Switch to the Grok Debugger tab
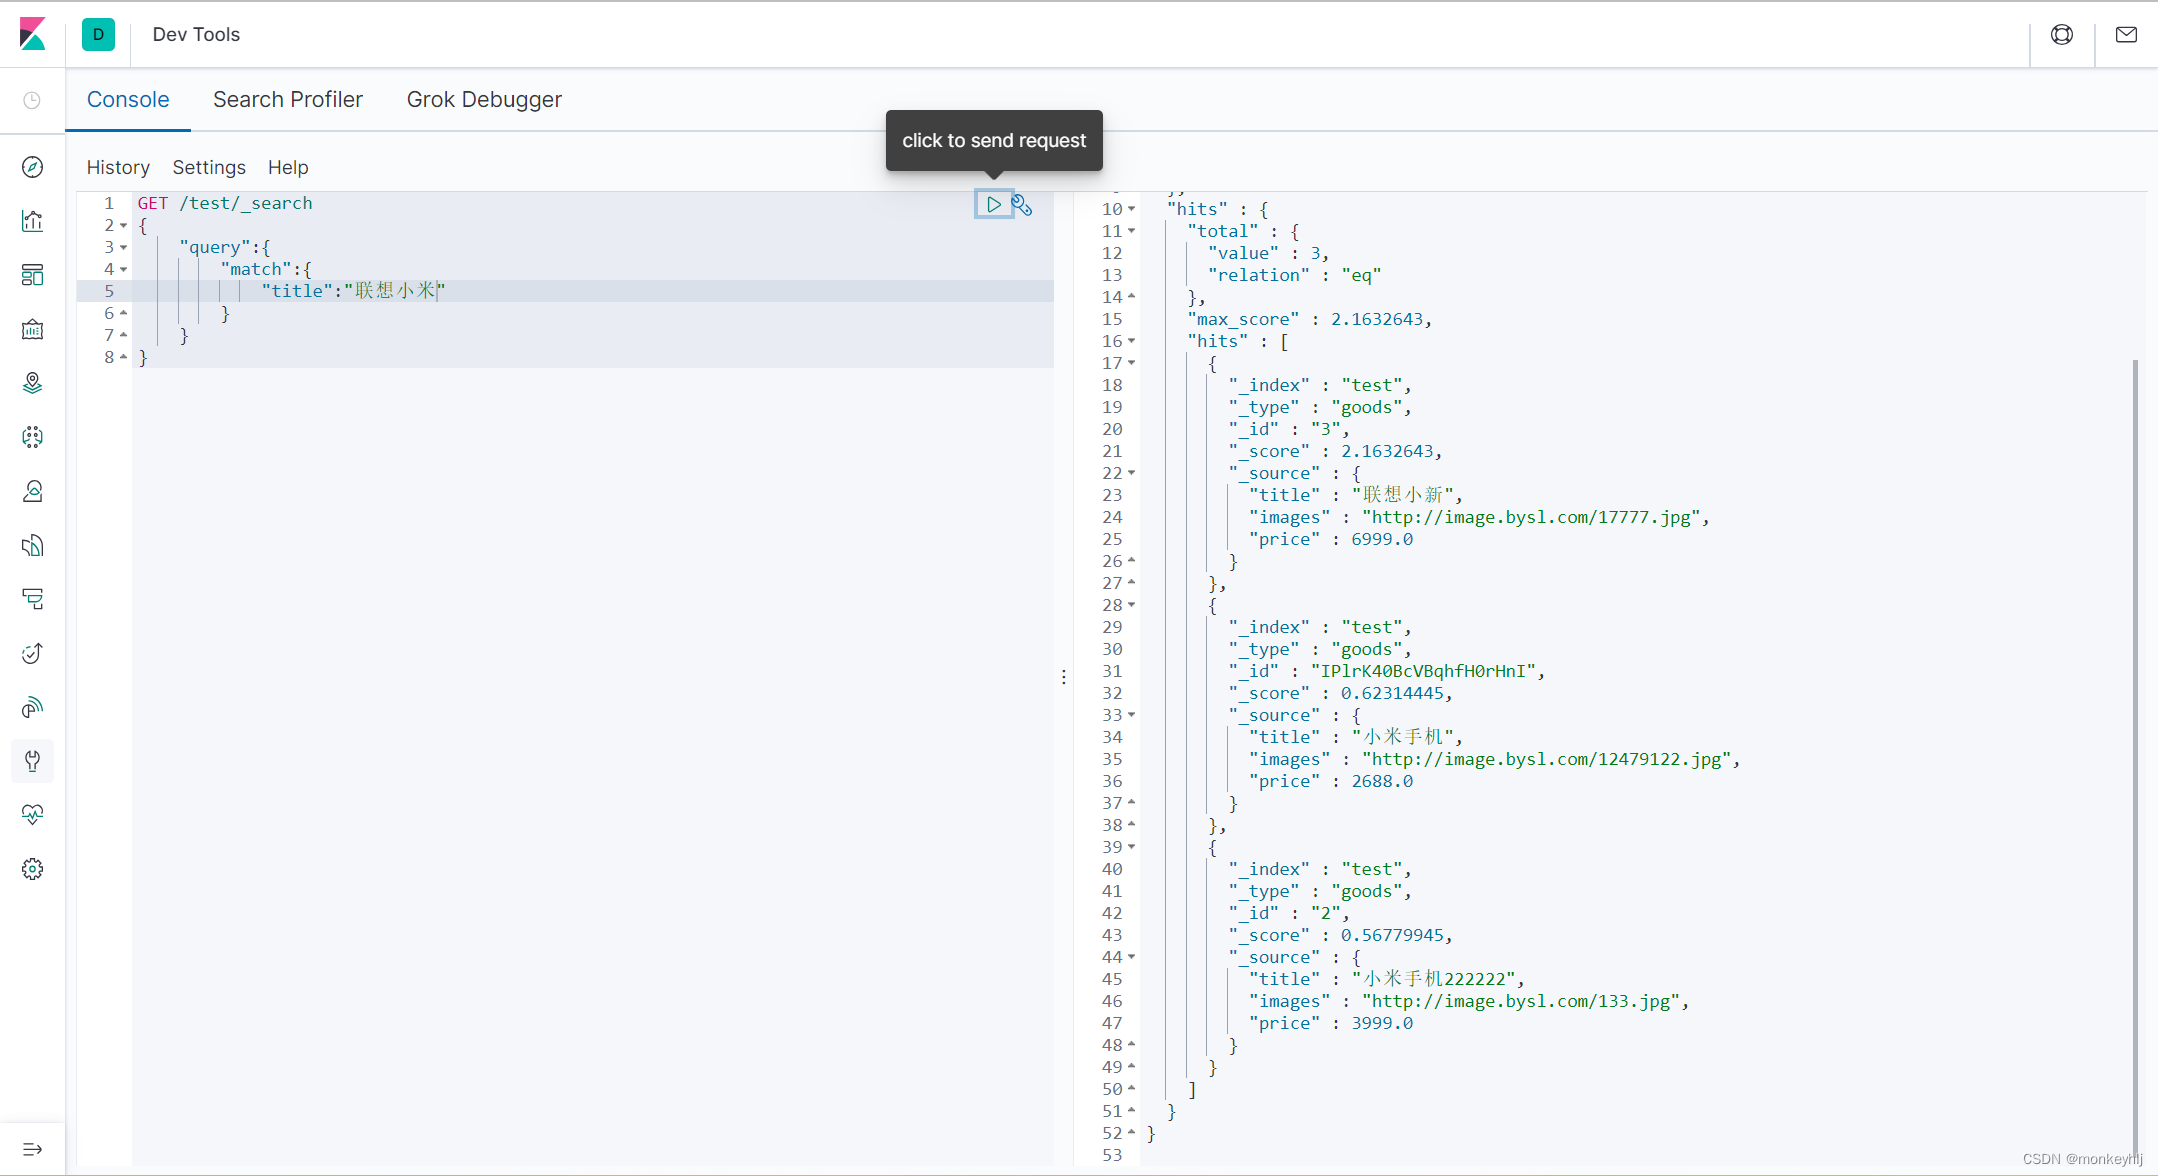Image resolution: width=2158 pixels, height=1176 pixels. tap(484, 100)
